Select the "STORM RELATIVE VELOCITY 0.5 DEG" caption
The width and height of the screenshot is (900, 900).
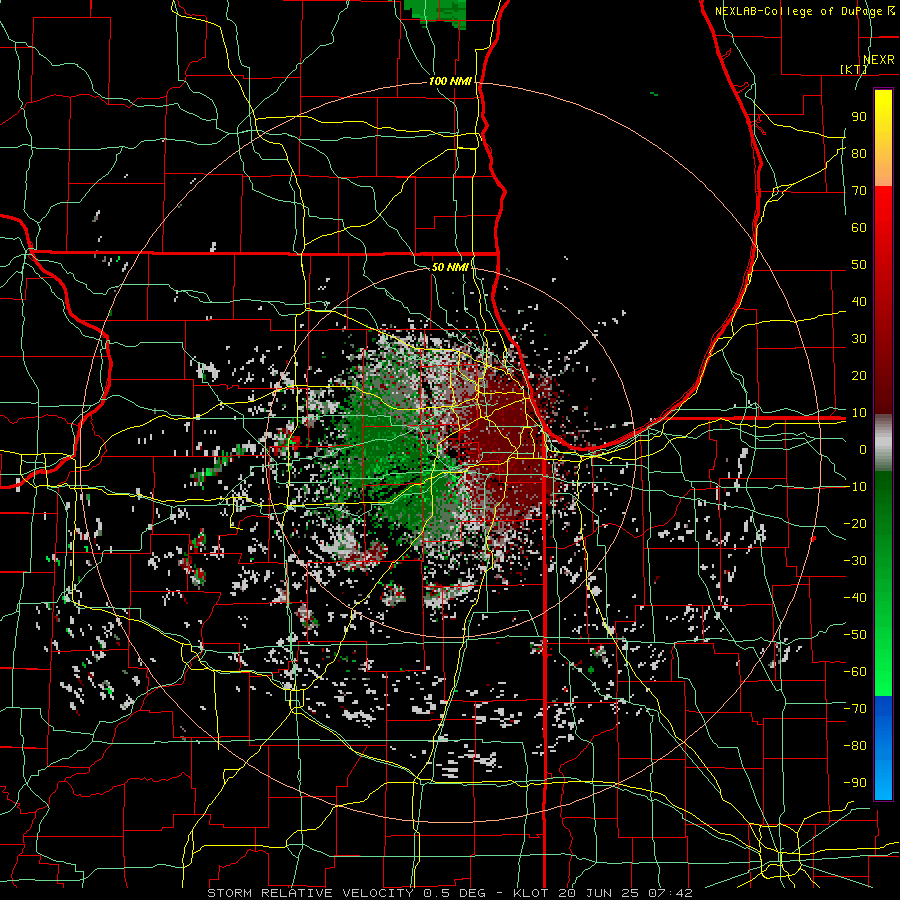point(346,893)
